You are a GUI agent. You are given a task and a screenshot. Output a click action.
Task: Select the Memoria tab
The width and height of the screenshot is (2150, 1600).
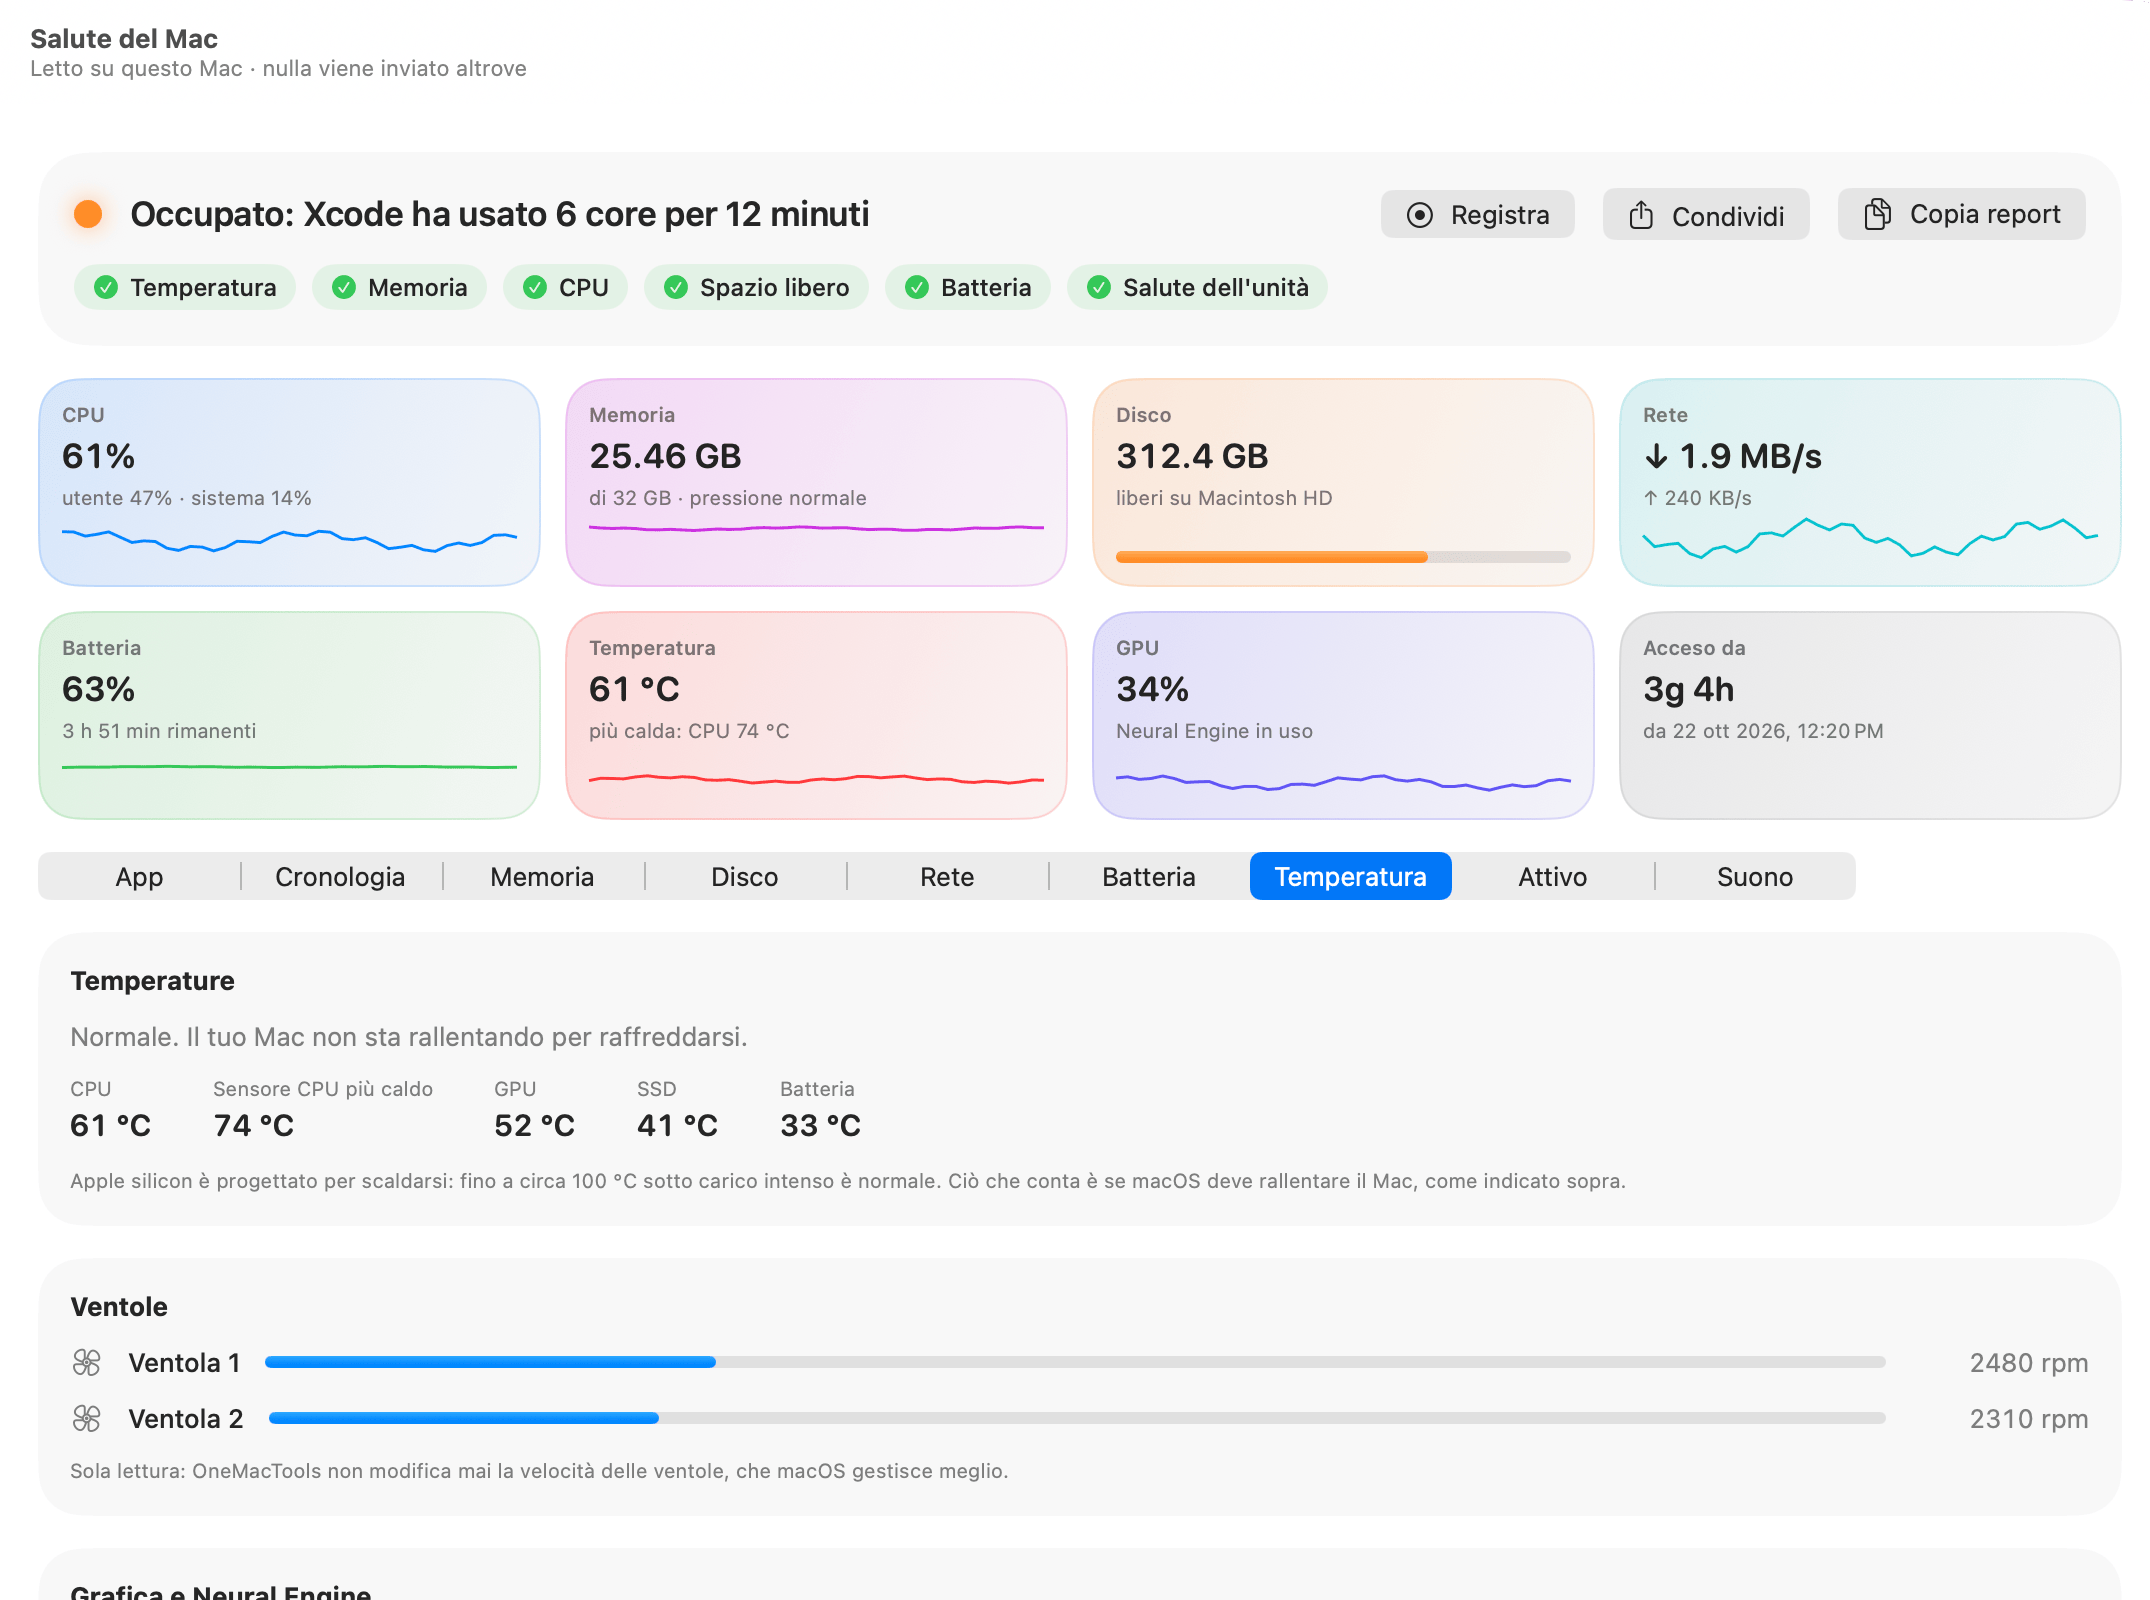(x=542, y=877)
